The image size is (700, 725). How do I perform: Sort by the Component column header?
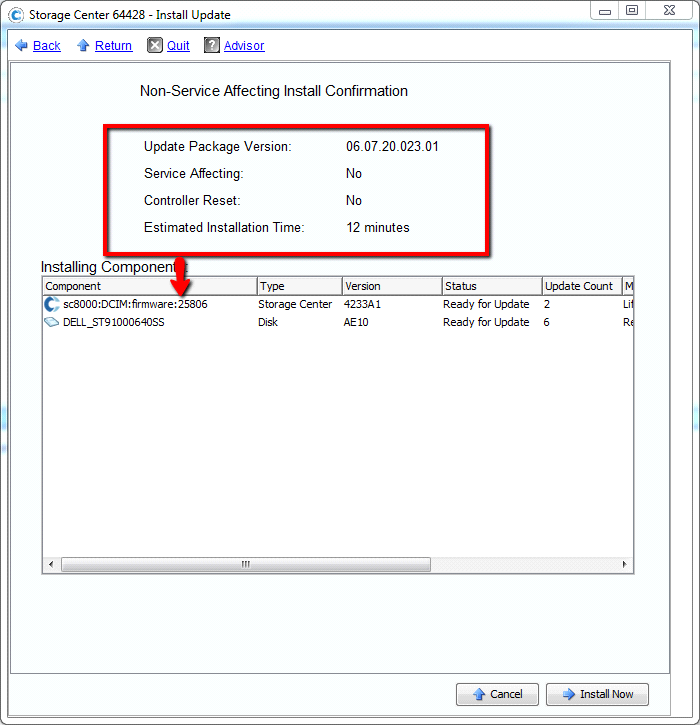pos(150,286)
